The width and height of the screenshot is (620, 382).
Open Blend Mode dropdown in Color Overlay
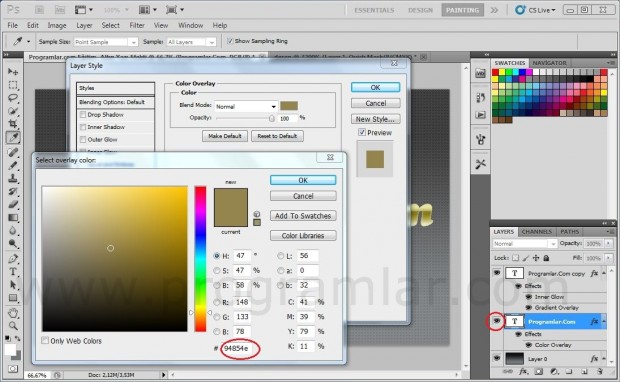246,106
